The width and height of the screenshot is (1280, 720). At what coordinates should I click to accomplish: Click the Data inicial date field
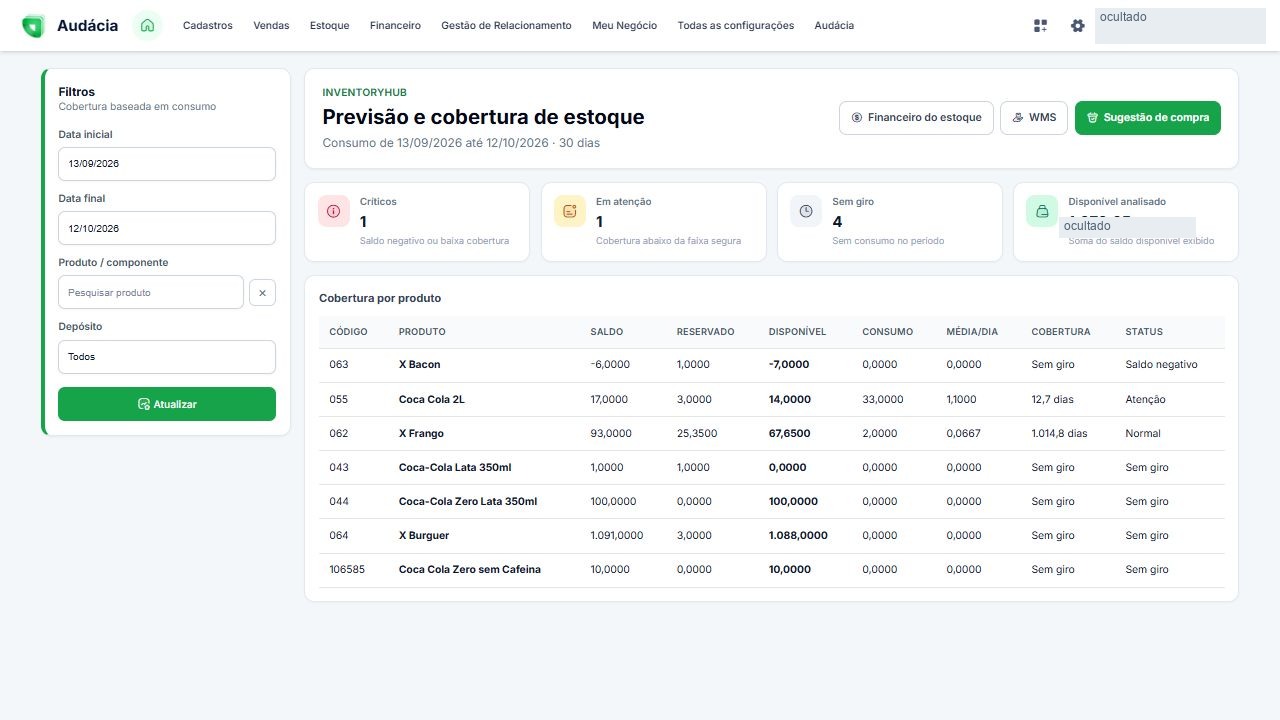[167, 164]
